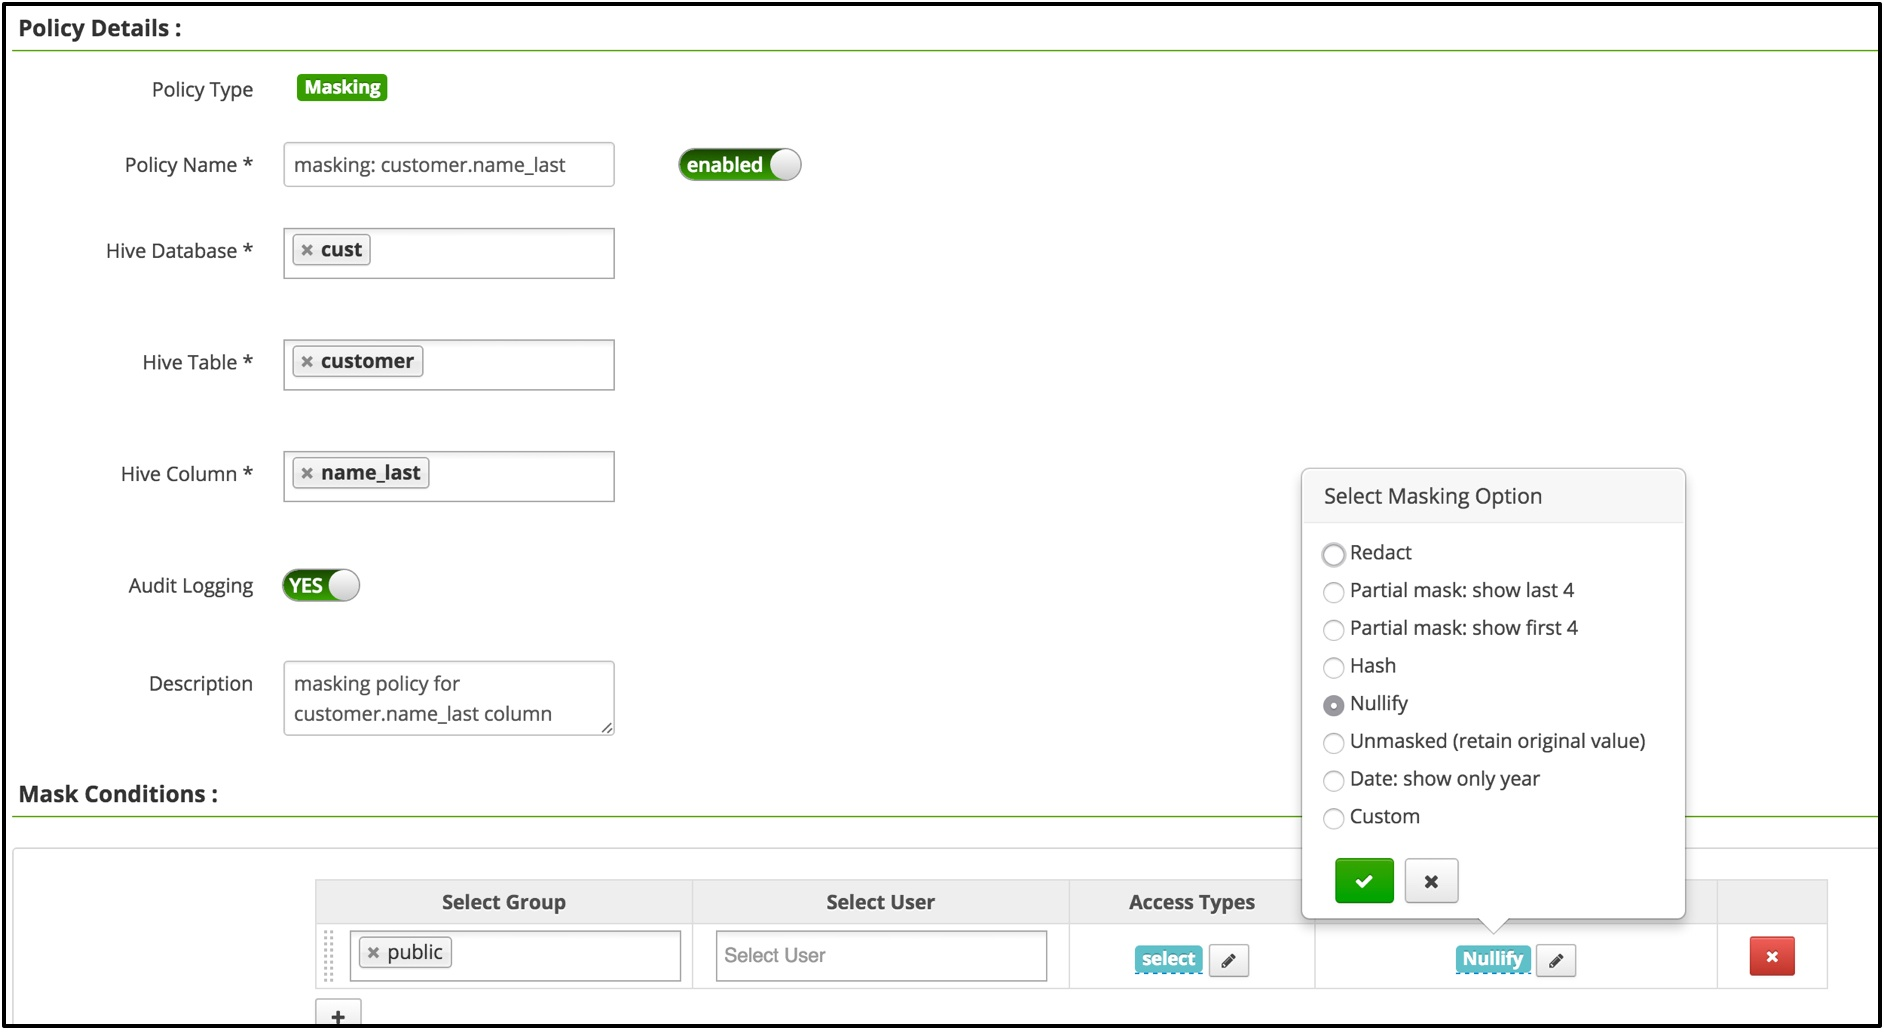Screen dimensions: 1884x1032
Task: Remove 'name_last' tag from Hive Column
Action: pos(307,473)
